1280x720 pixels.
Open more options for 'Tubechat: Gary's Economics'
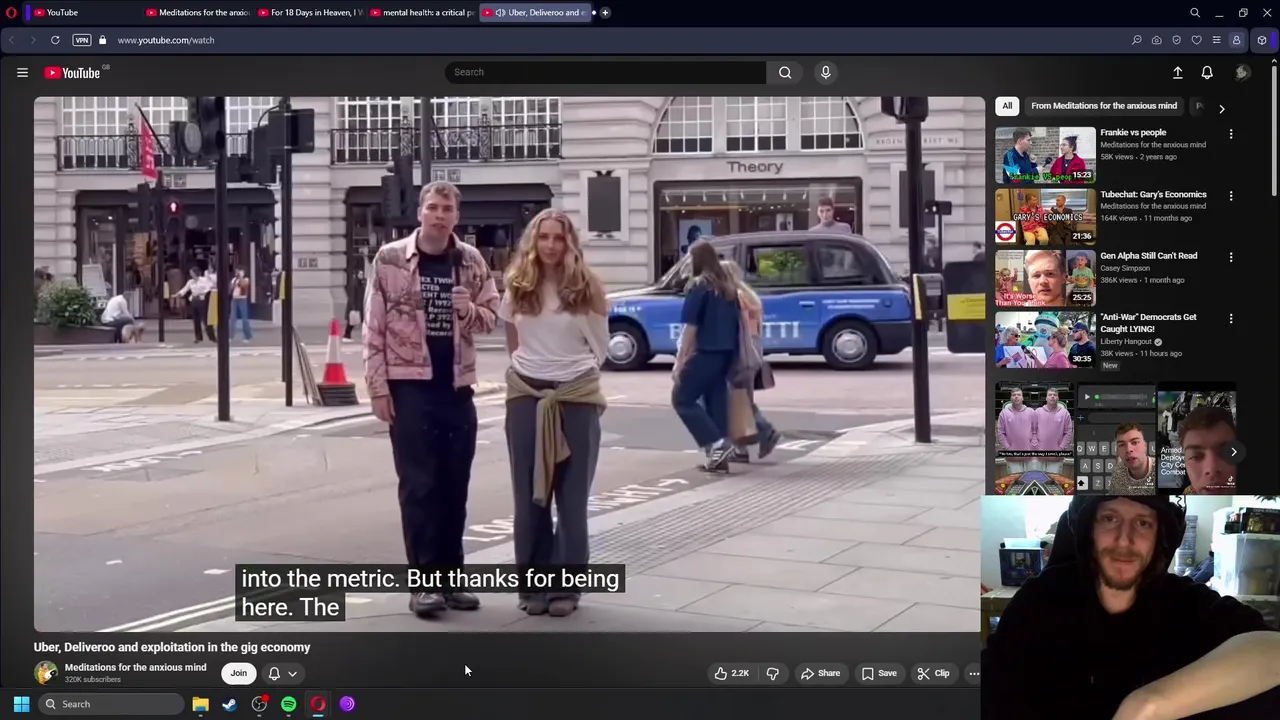click(1231, 196)
